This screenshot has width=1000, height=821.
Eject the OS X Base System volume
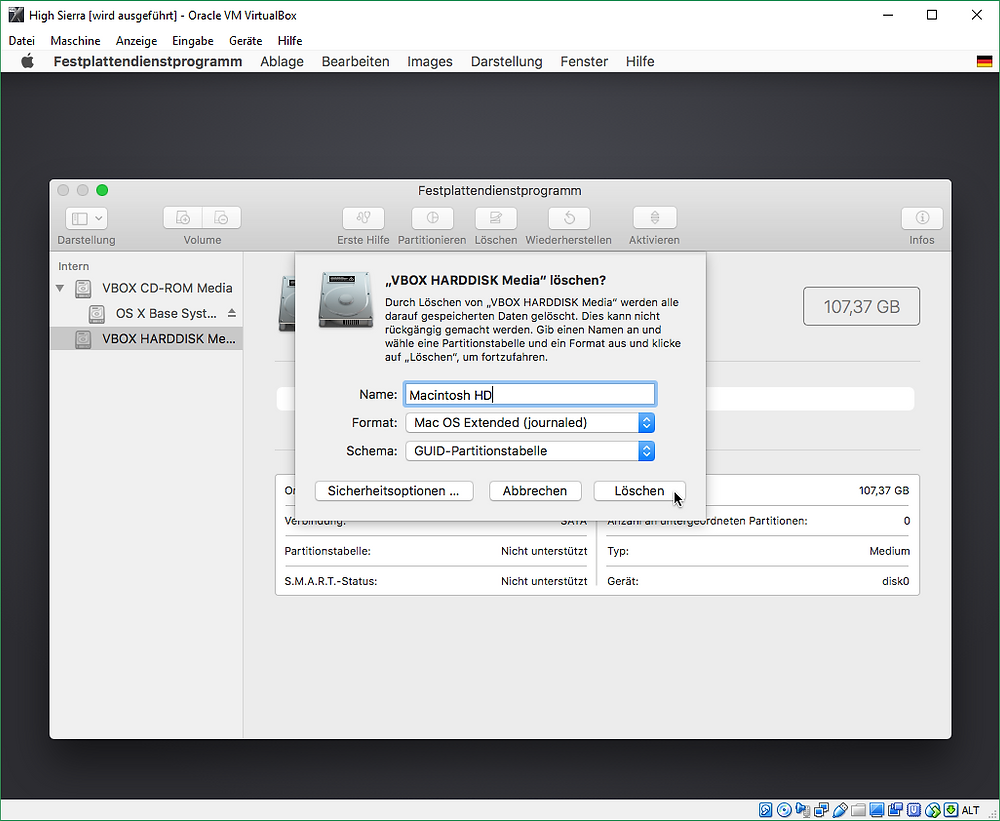(x=232, y=313)
